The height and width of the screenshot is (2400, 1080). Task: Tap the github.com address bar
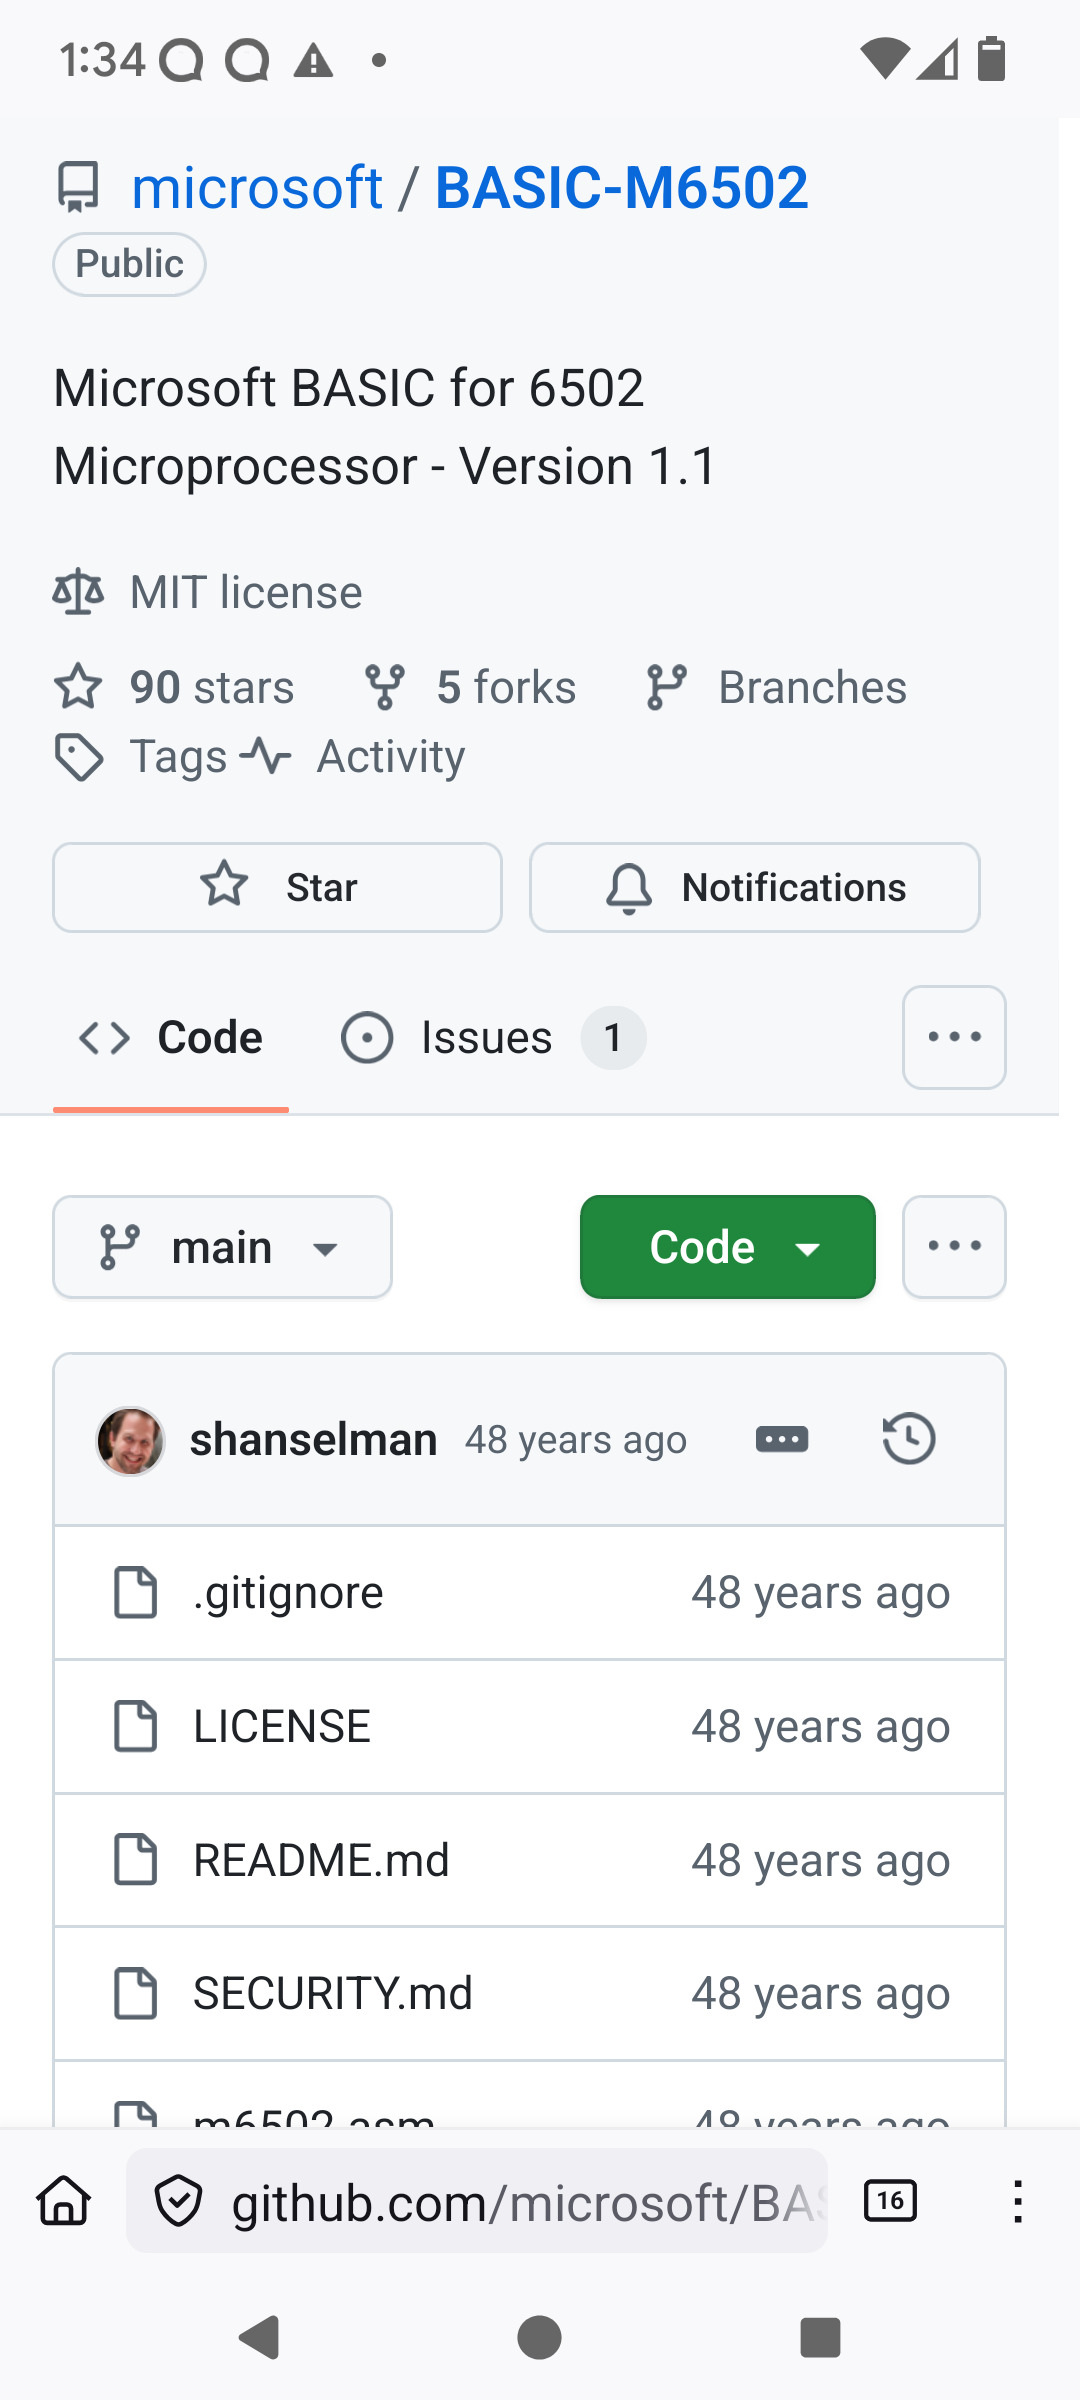pyautogui.click(x=477, y=2201)
